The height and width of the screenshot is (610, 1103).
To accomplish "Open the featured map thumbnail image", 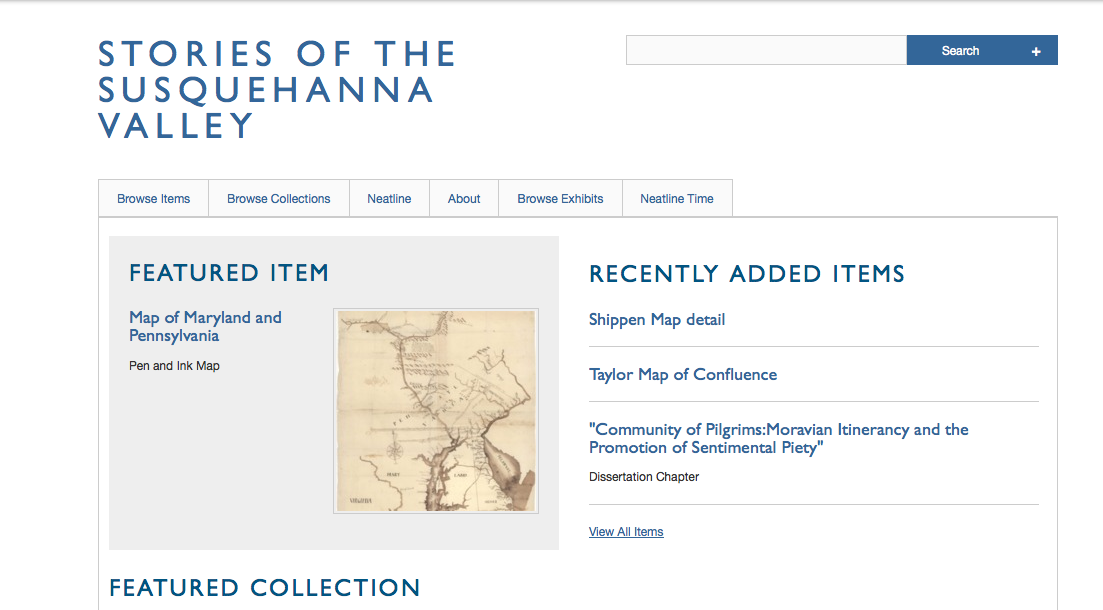I will coord(436,411).
